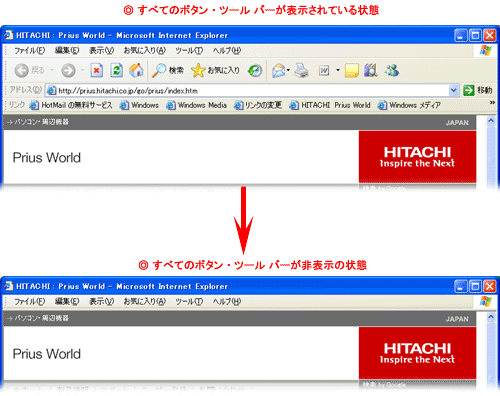This screenshot has height=396, width=500.
Task: Click IE title bar icon in lower window
Action: 9,286
